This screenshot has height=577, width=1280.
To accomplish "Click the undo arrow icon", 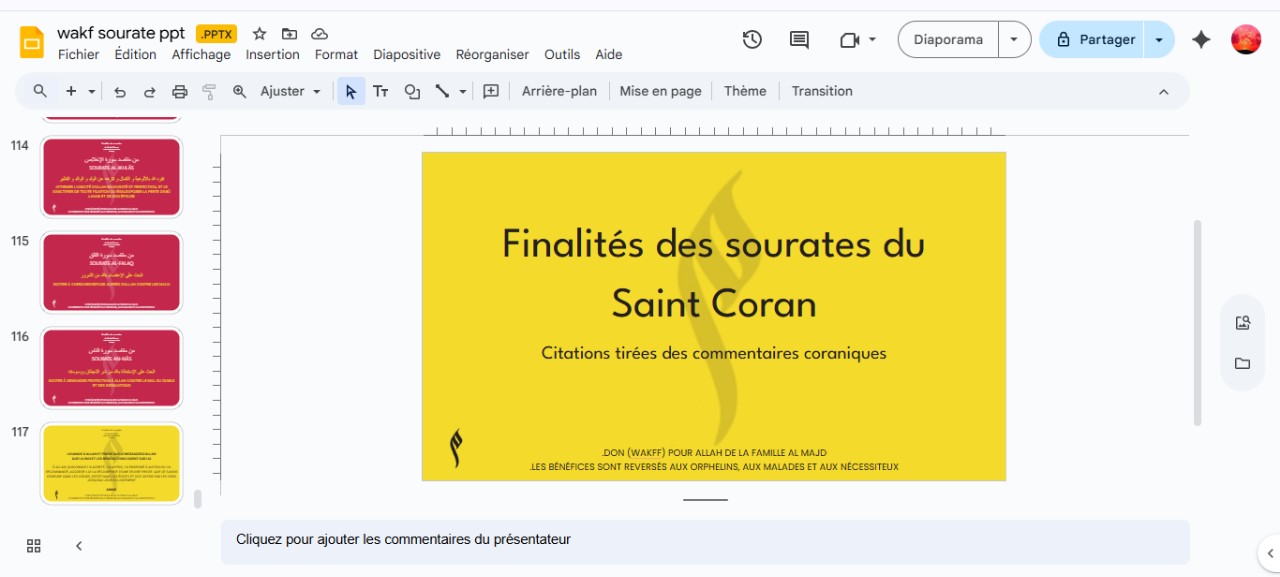I will pyautogui.click(x=120, y=91).
